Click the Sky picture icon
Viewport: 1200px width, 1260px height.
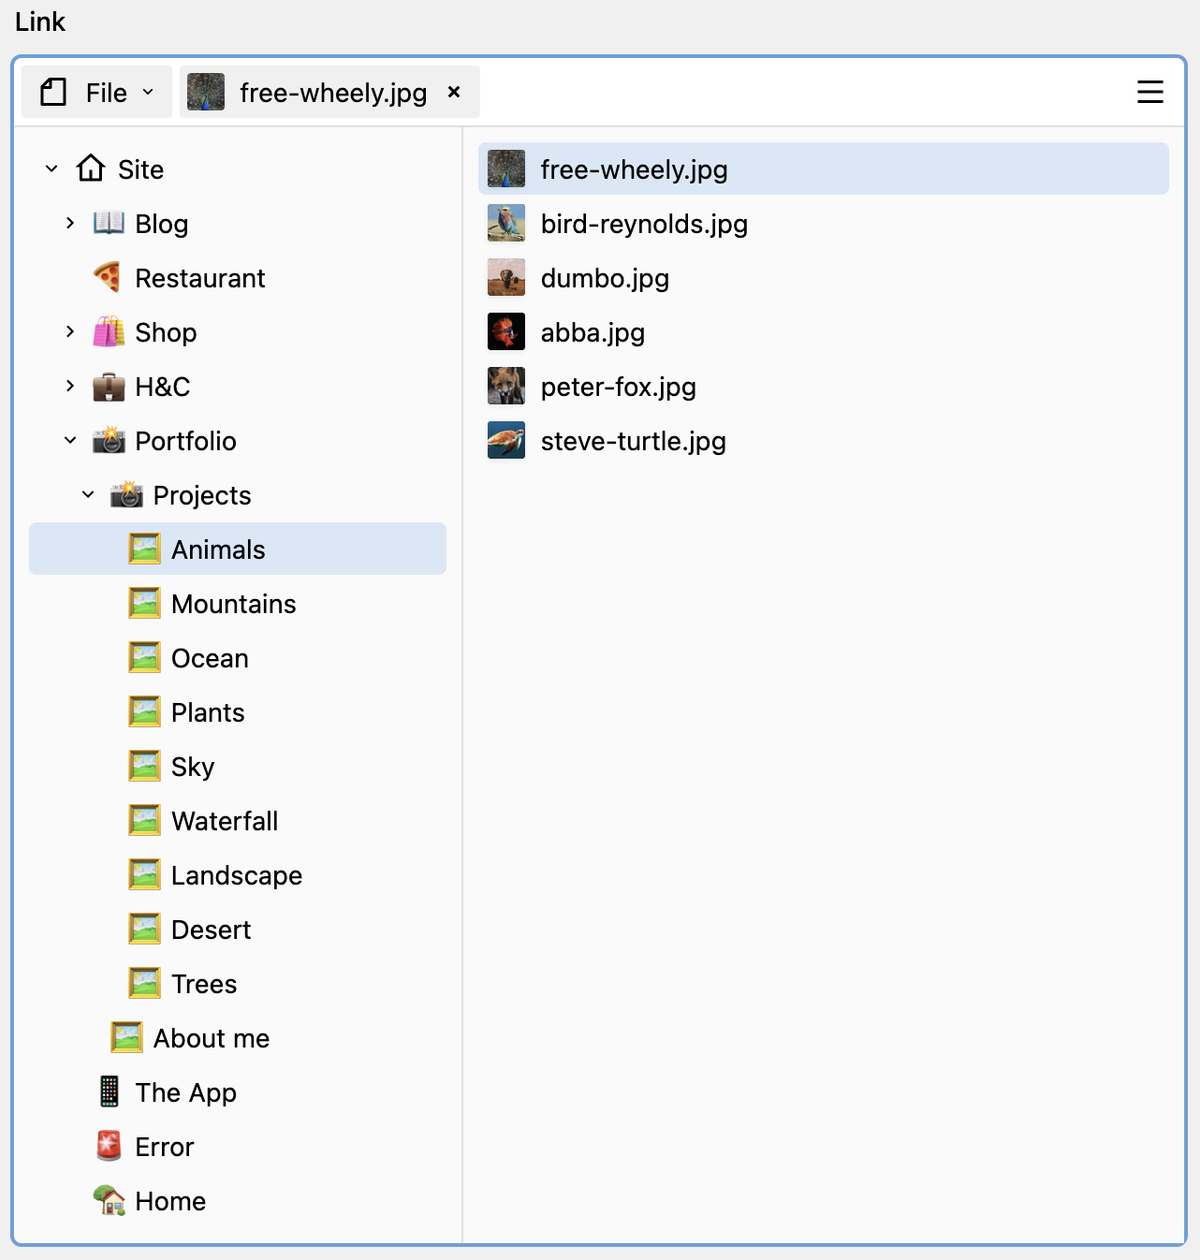click(145, 765)
